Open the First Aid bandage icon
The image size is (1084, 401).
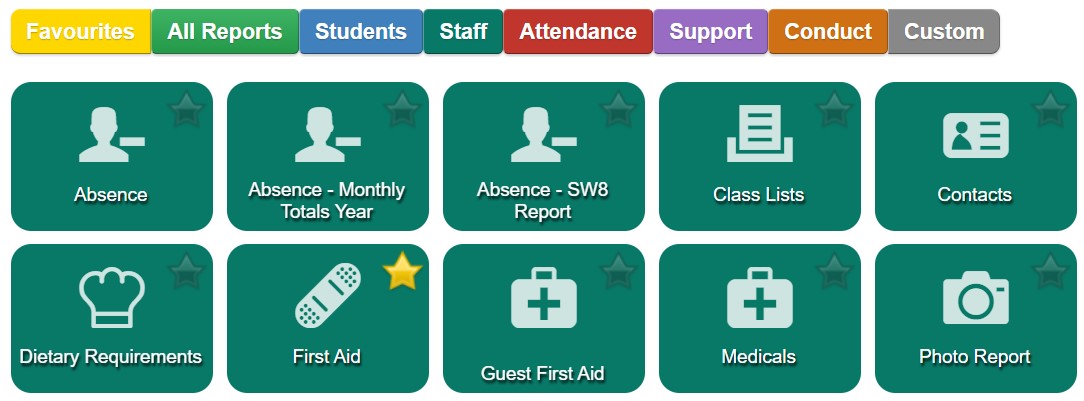(328, 295)
